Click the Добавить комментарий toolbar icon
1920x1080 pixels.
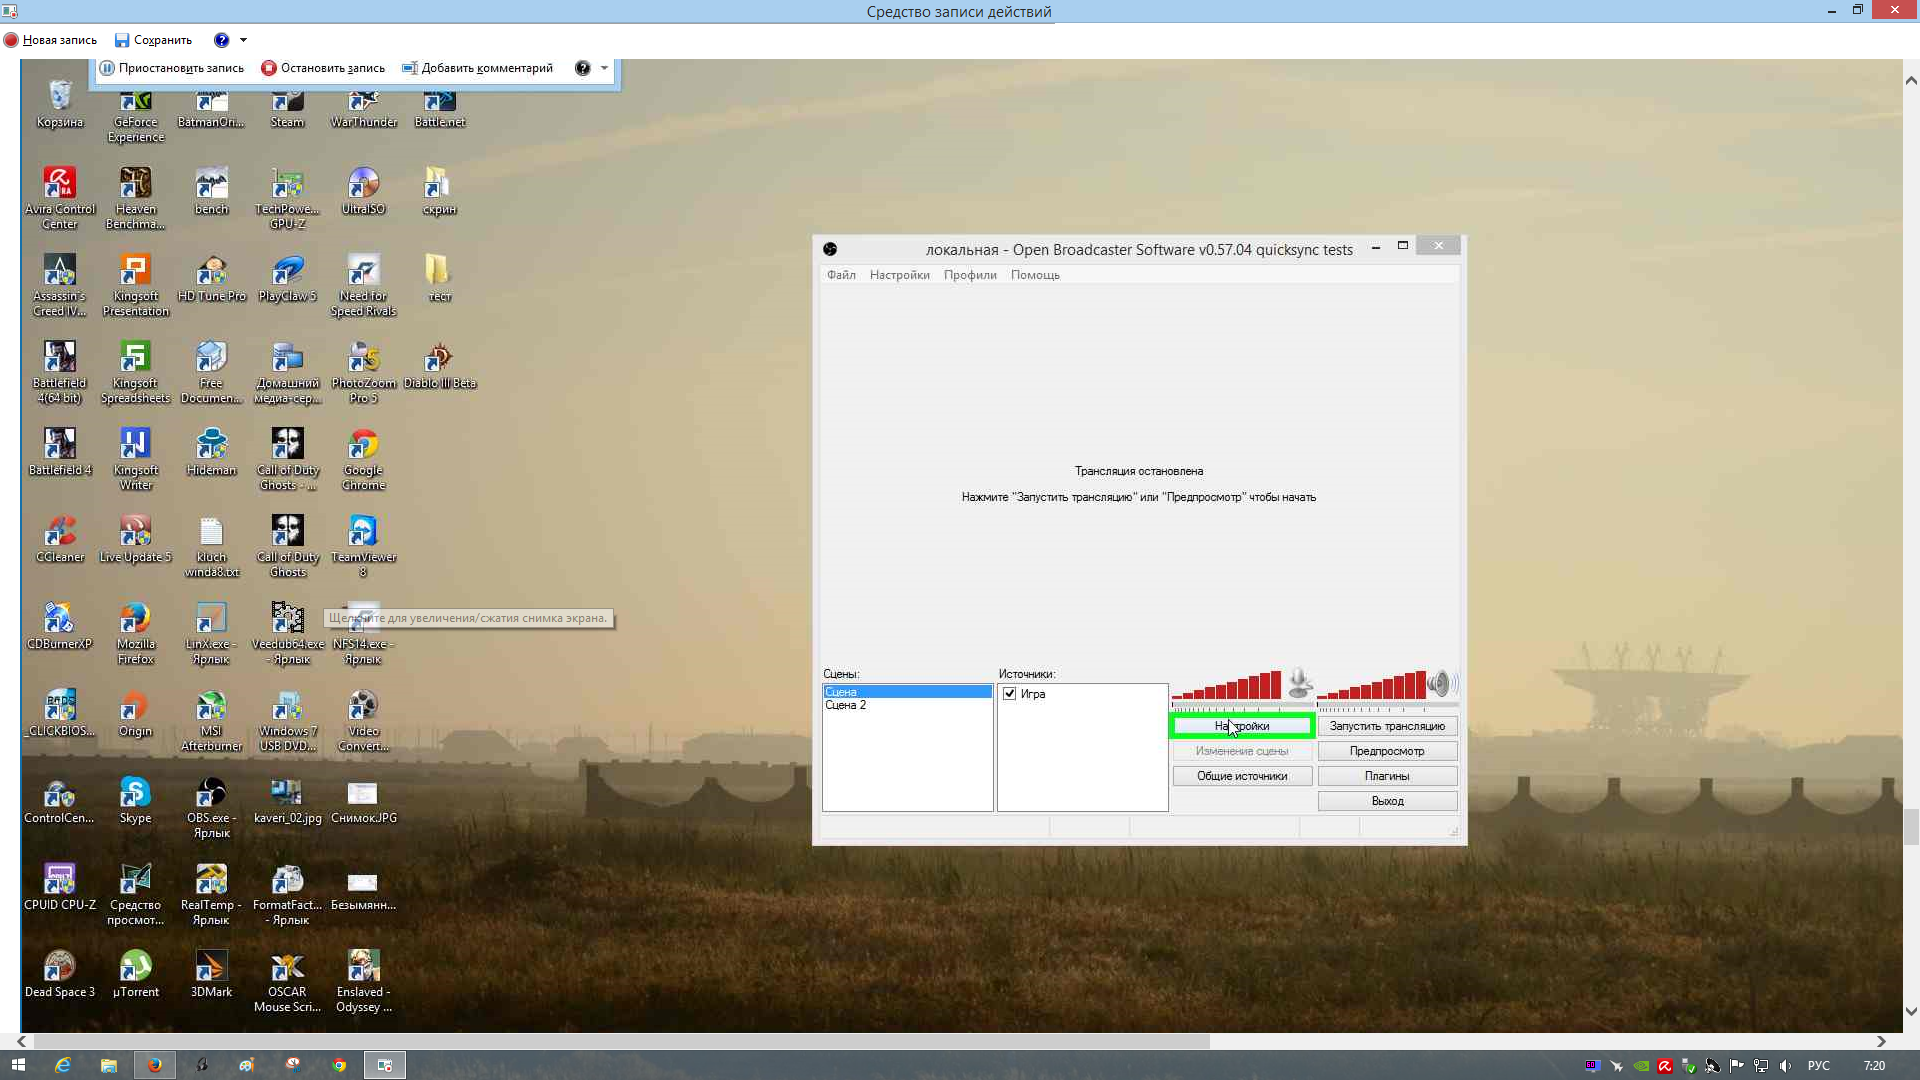[409, 68]
